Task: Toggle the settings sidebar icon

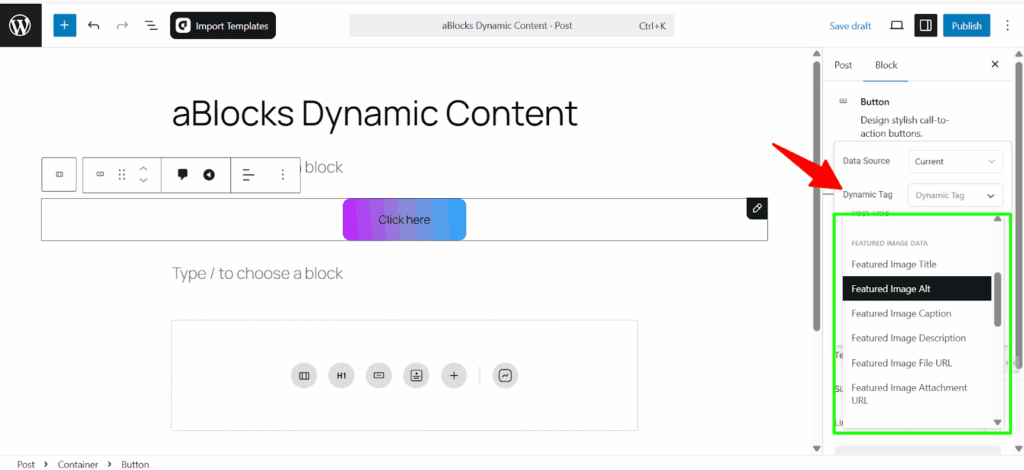Action: pos(925,25)
